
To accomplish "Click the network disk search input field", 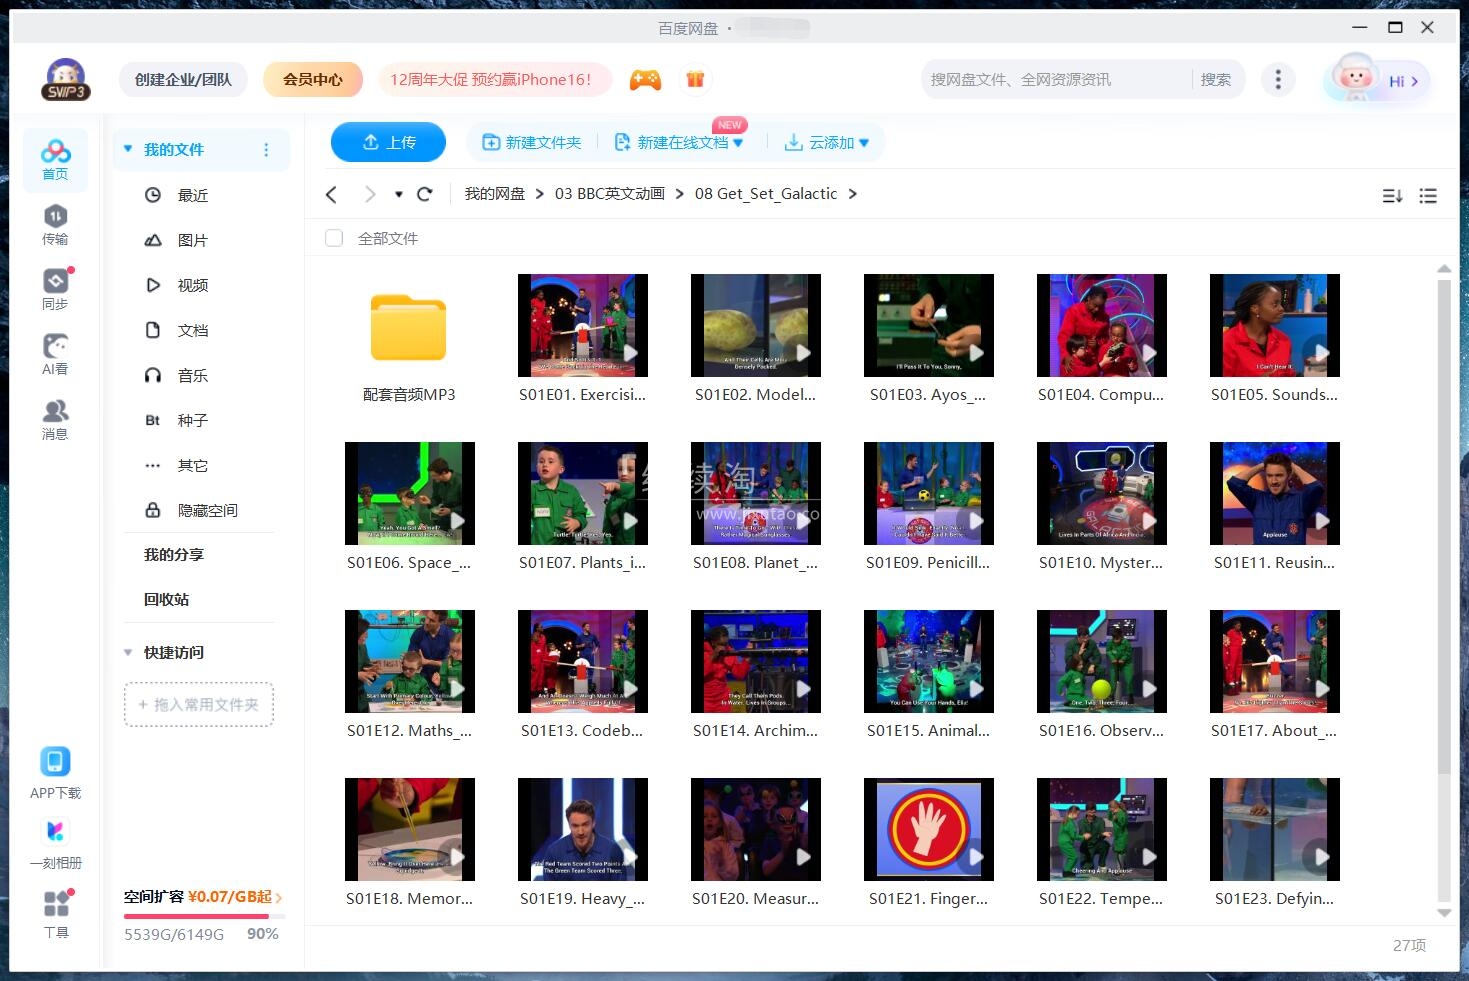I will click(x=1050, y=79).
